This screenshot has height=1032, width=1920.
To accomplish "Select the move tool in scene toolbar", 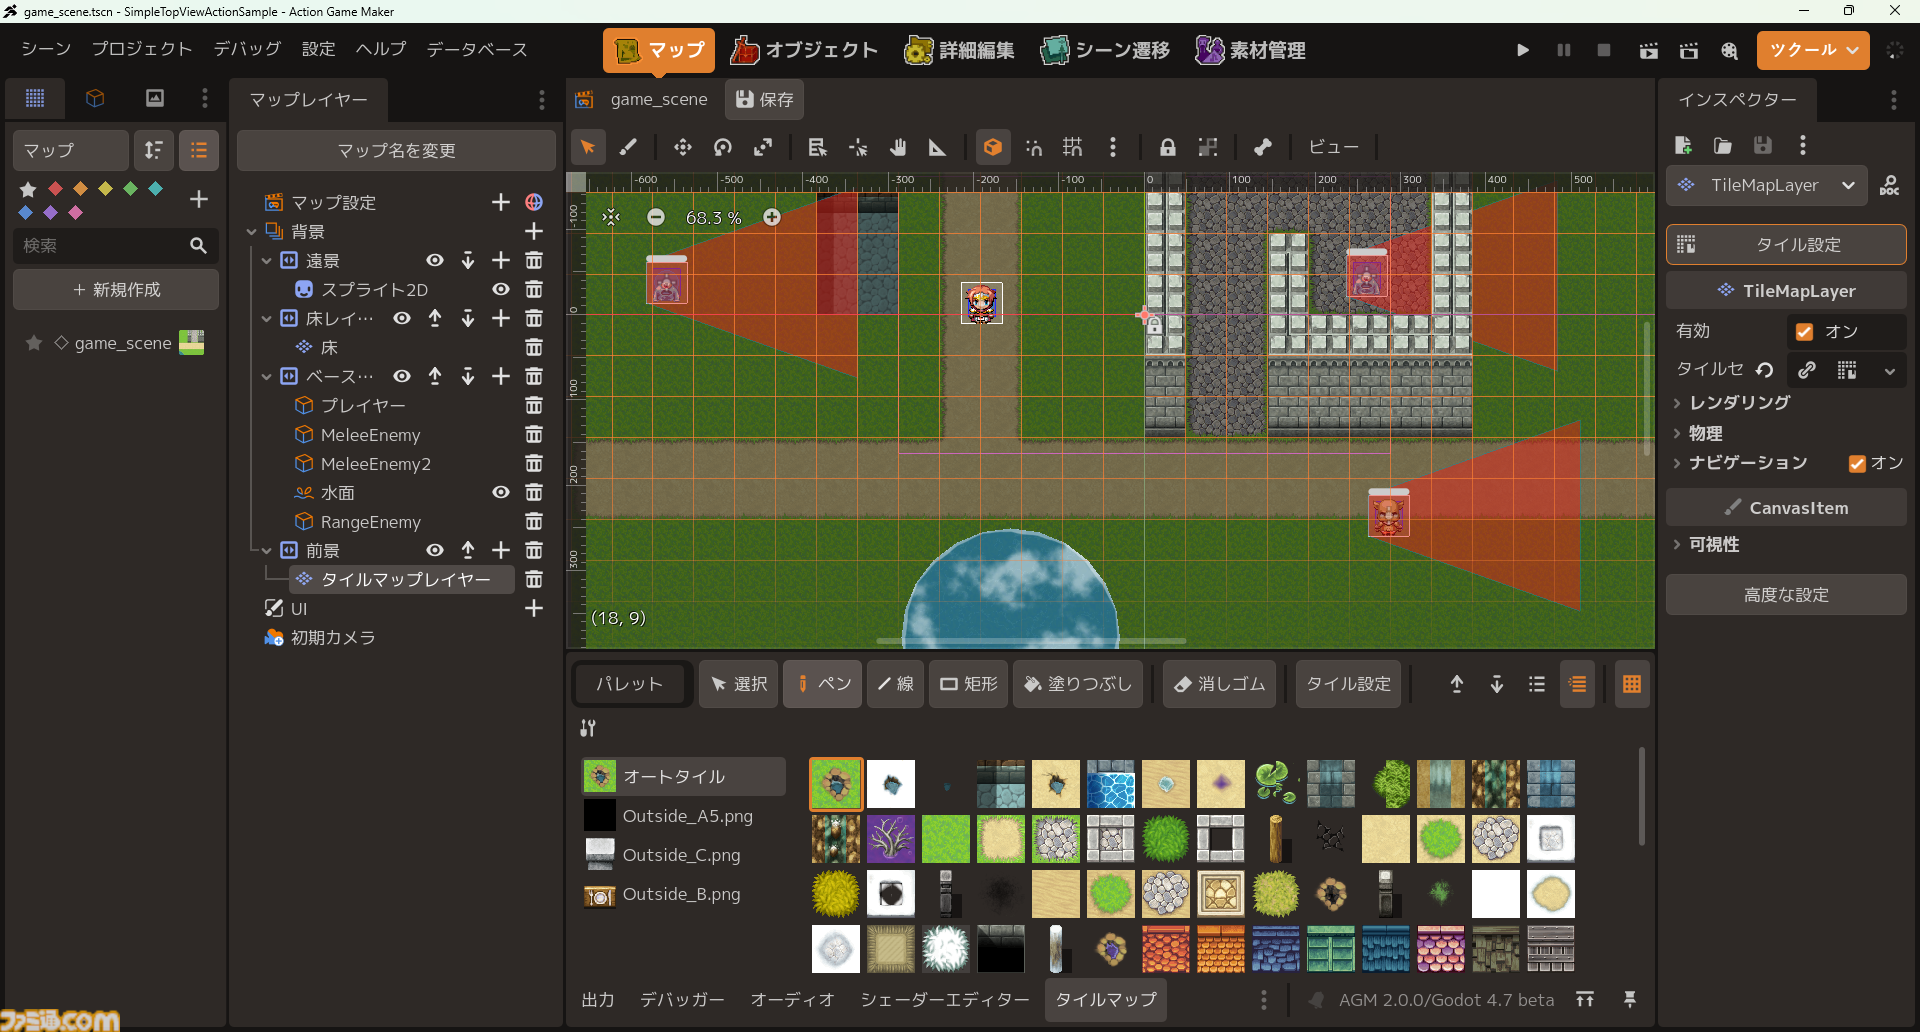I will [683, 147].
